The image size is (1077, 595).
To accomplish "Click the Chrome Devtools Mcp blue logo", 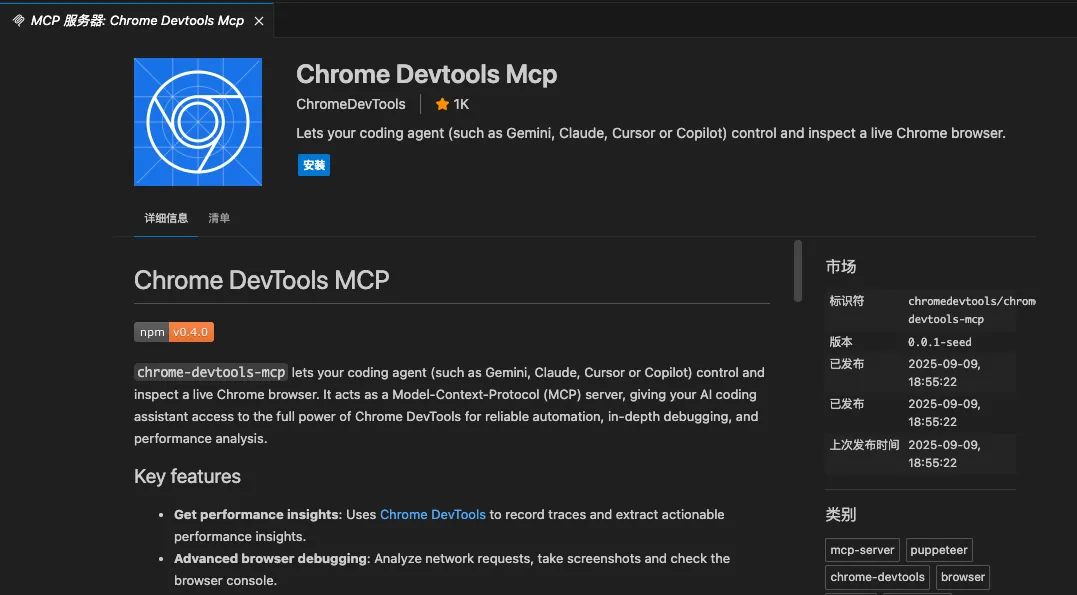I will pos(198,122).
